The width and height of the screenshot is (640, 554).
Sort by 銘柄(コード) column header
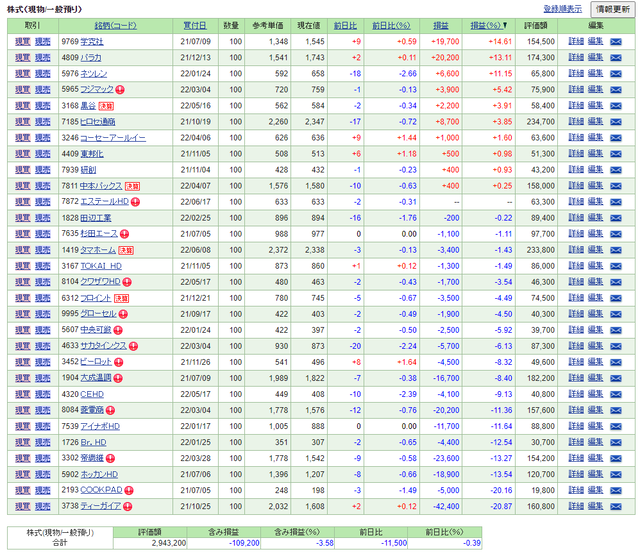click(116, 26)
